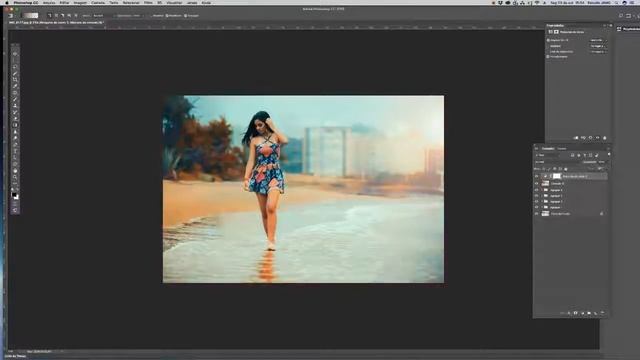Viewport: 640px width, 360px height.
Task: Click the mask icon in the Properties panel header
Action: pyautogui.click(x=556, y=31)
